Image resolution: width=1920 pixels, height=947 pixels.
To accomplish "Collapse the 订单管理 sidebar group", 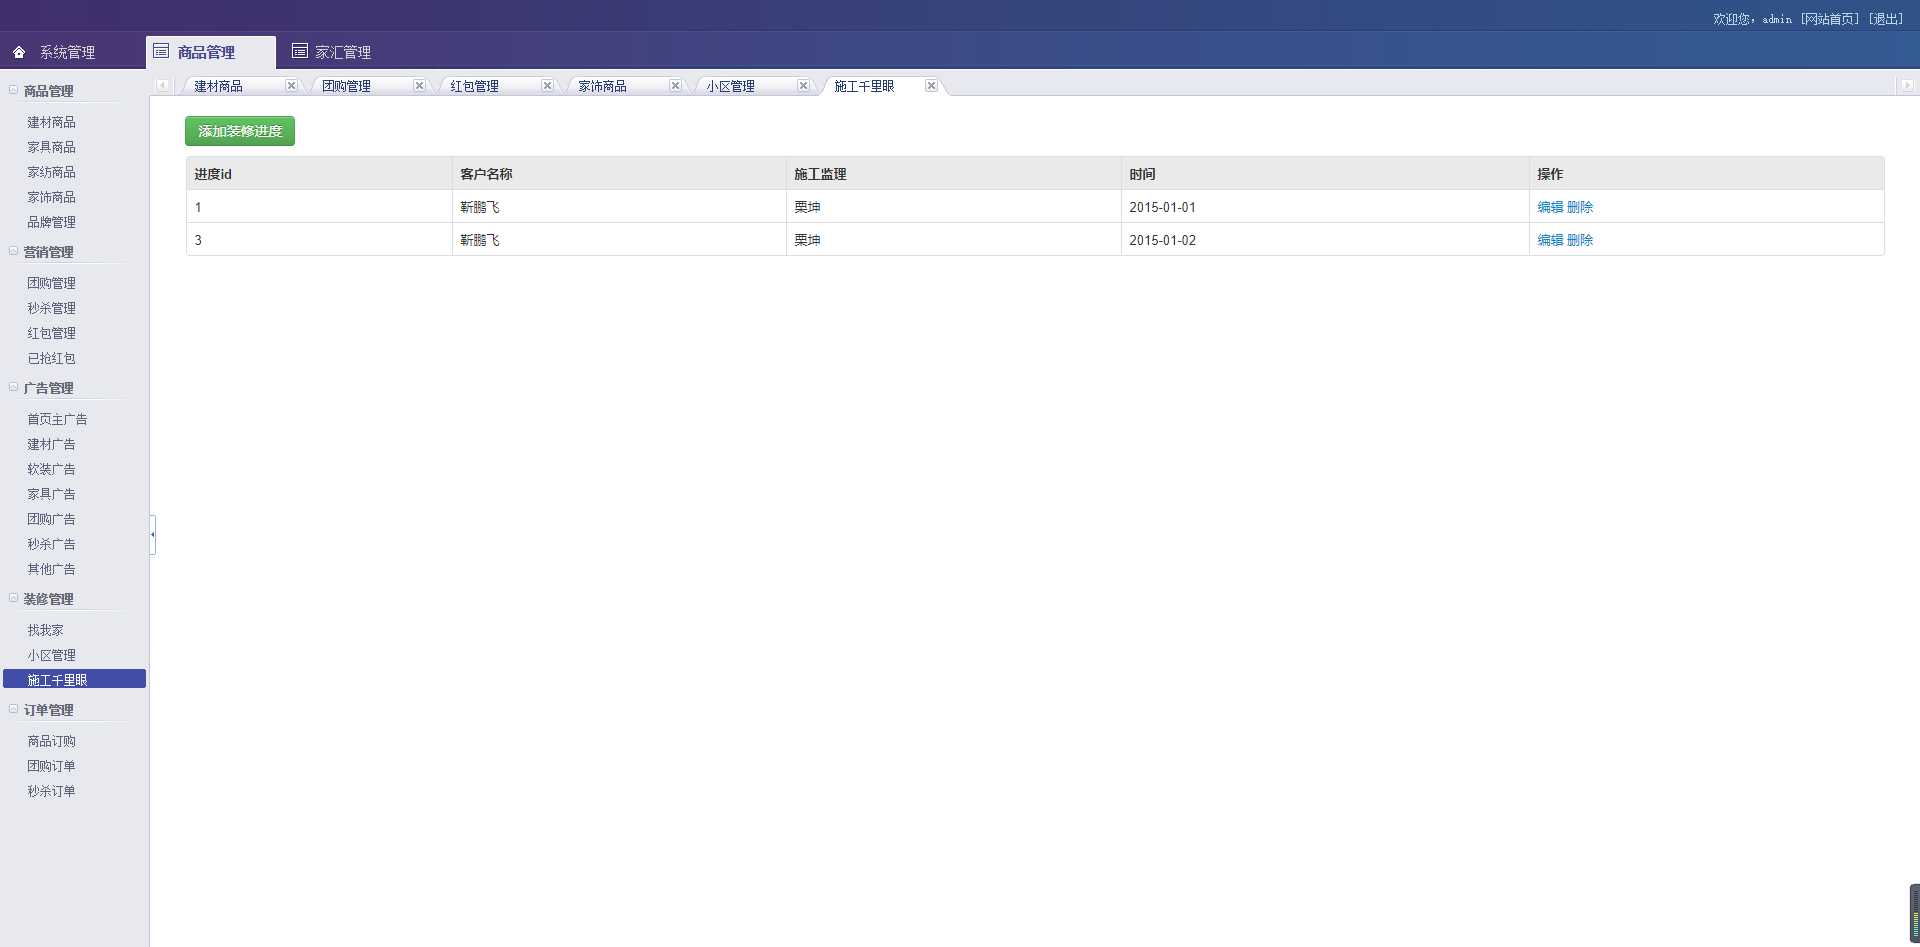I will click(13, 709).
